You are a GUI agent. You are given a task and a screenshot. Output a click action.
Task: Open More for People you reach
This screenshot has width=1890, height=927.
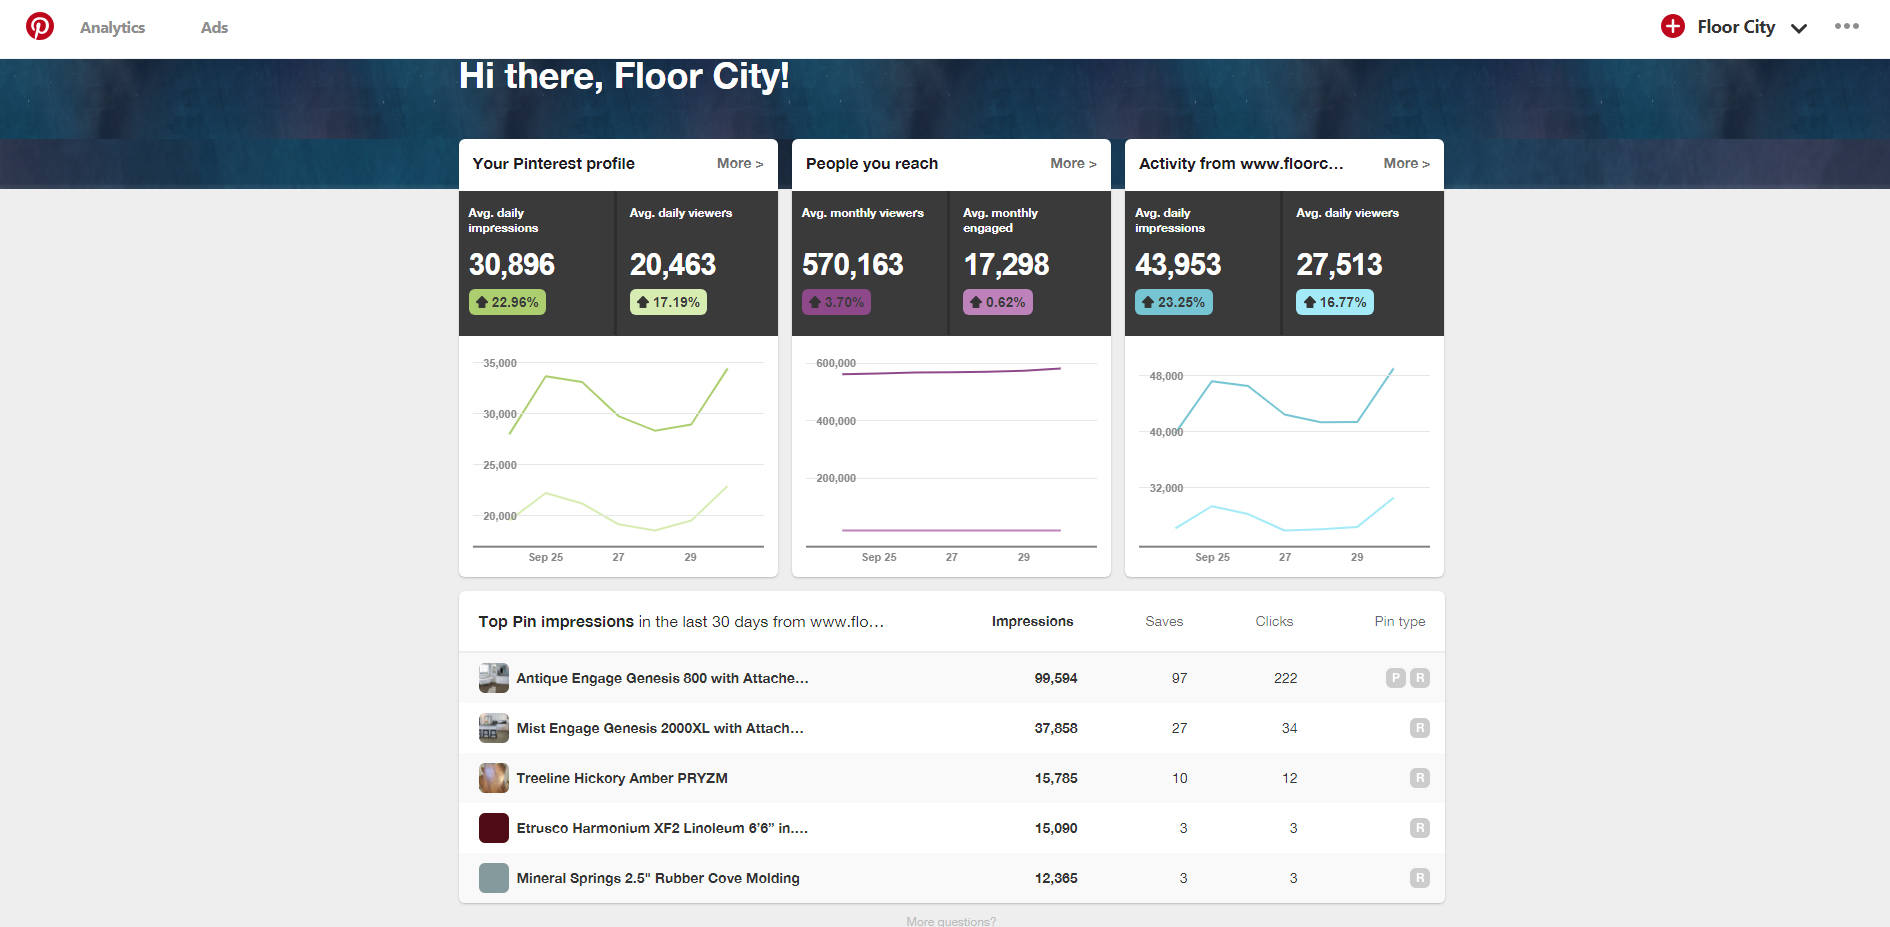click(1073, 163)
